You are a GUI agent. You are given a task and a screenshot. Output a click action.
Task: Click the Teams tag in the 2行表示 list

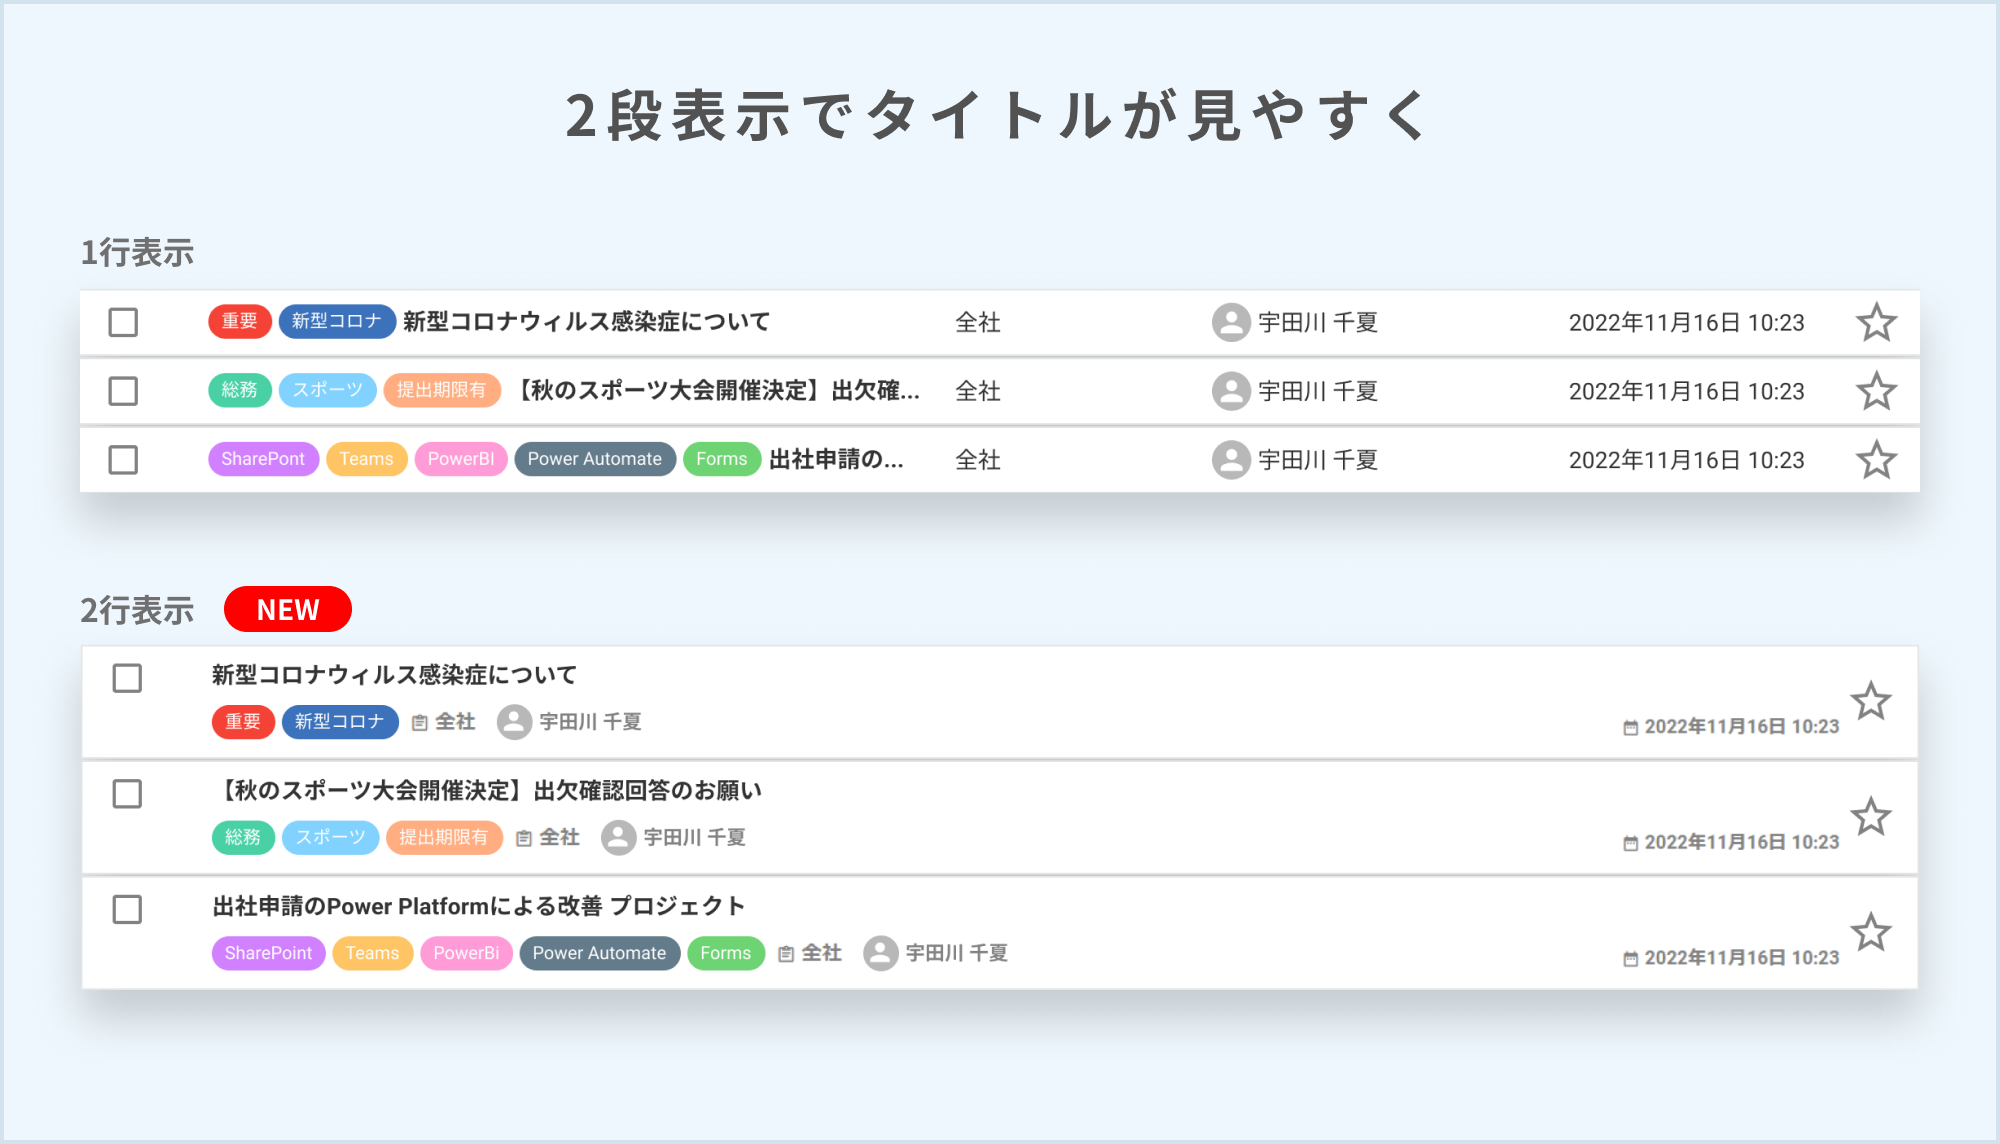tap(373, 953)
